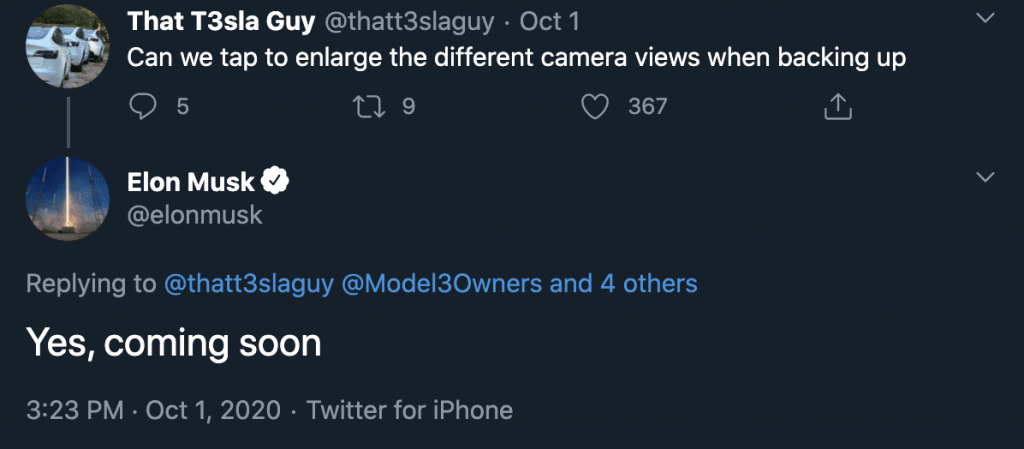Click the share icon on the tweet
Image resolution: width=1024 pixels, height=449 pixels.
coord(836,105)
